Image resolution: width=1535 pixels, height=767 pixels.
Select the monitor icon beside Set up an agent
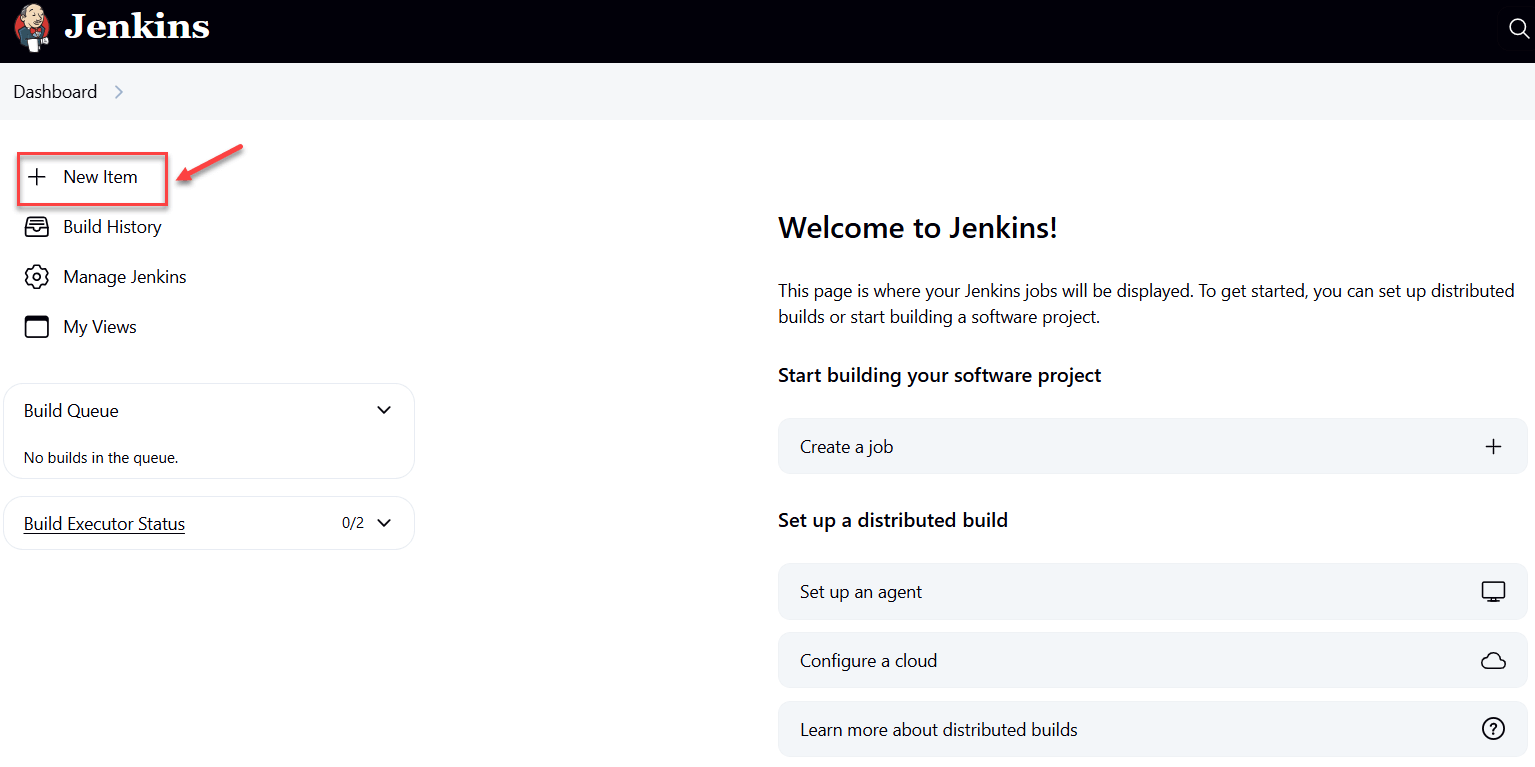tap(1493, 591)
